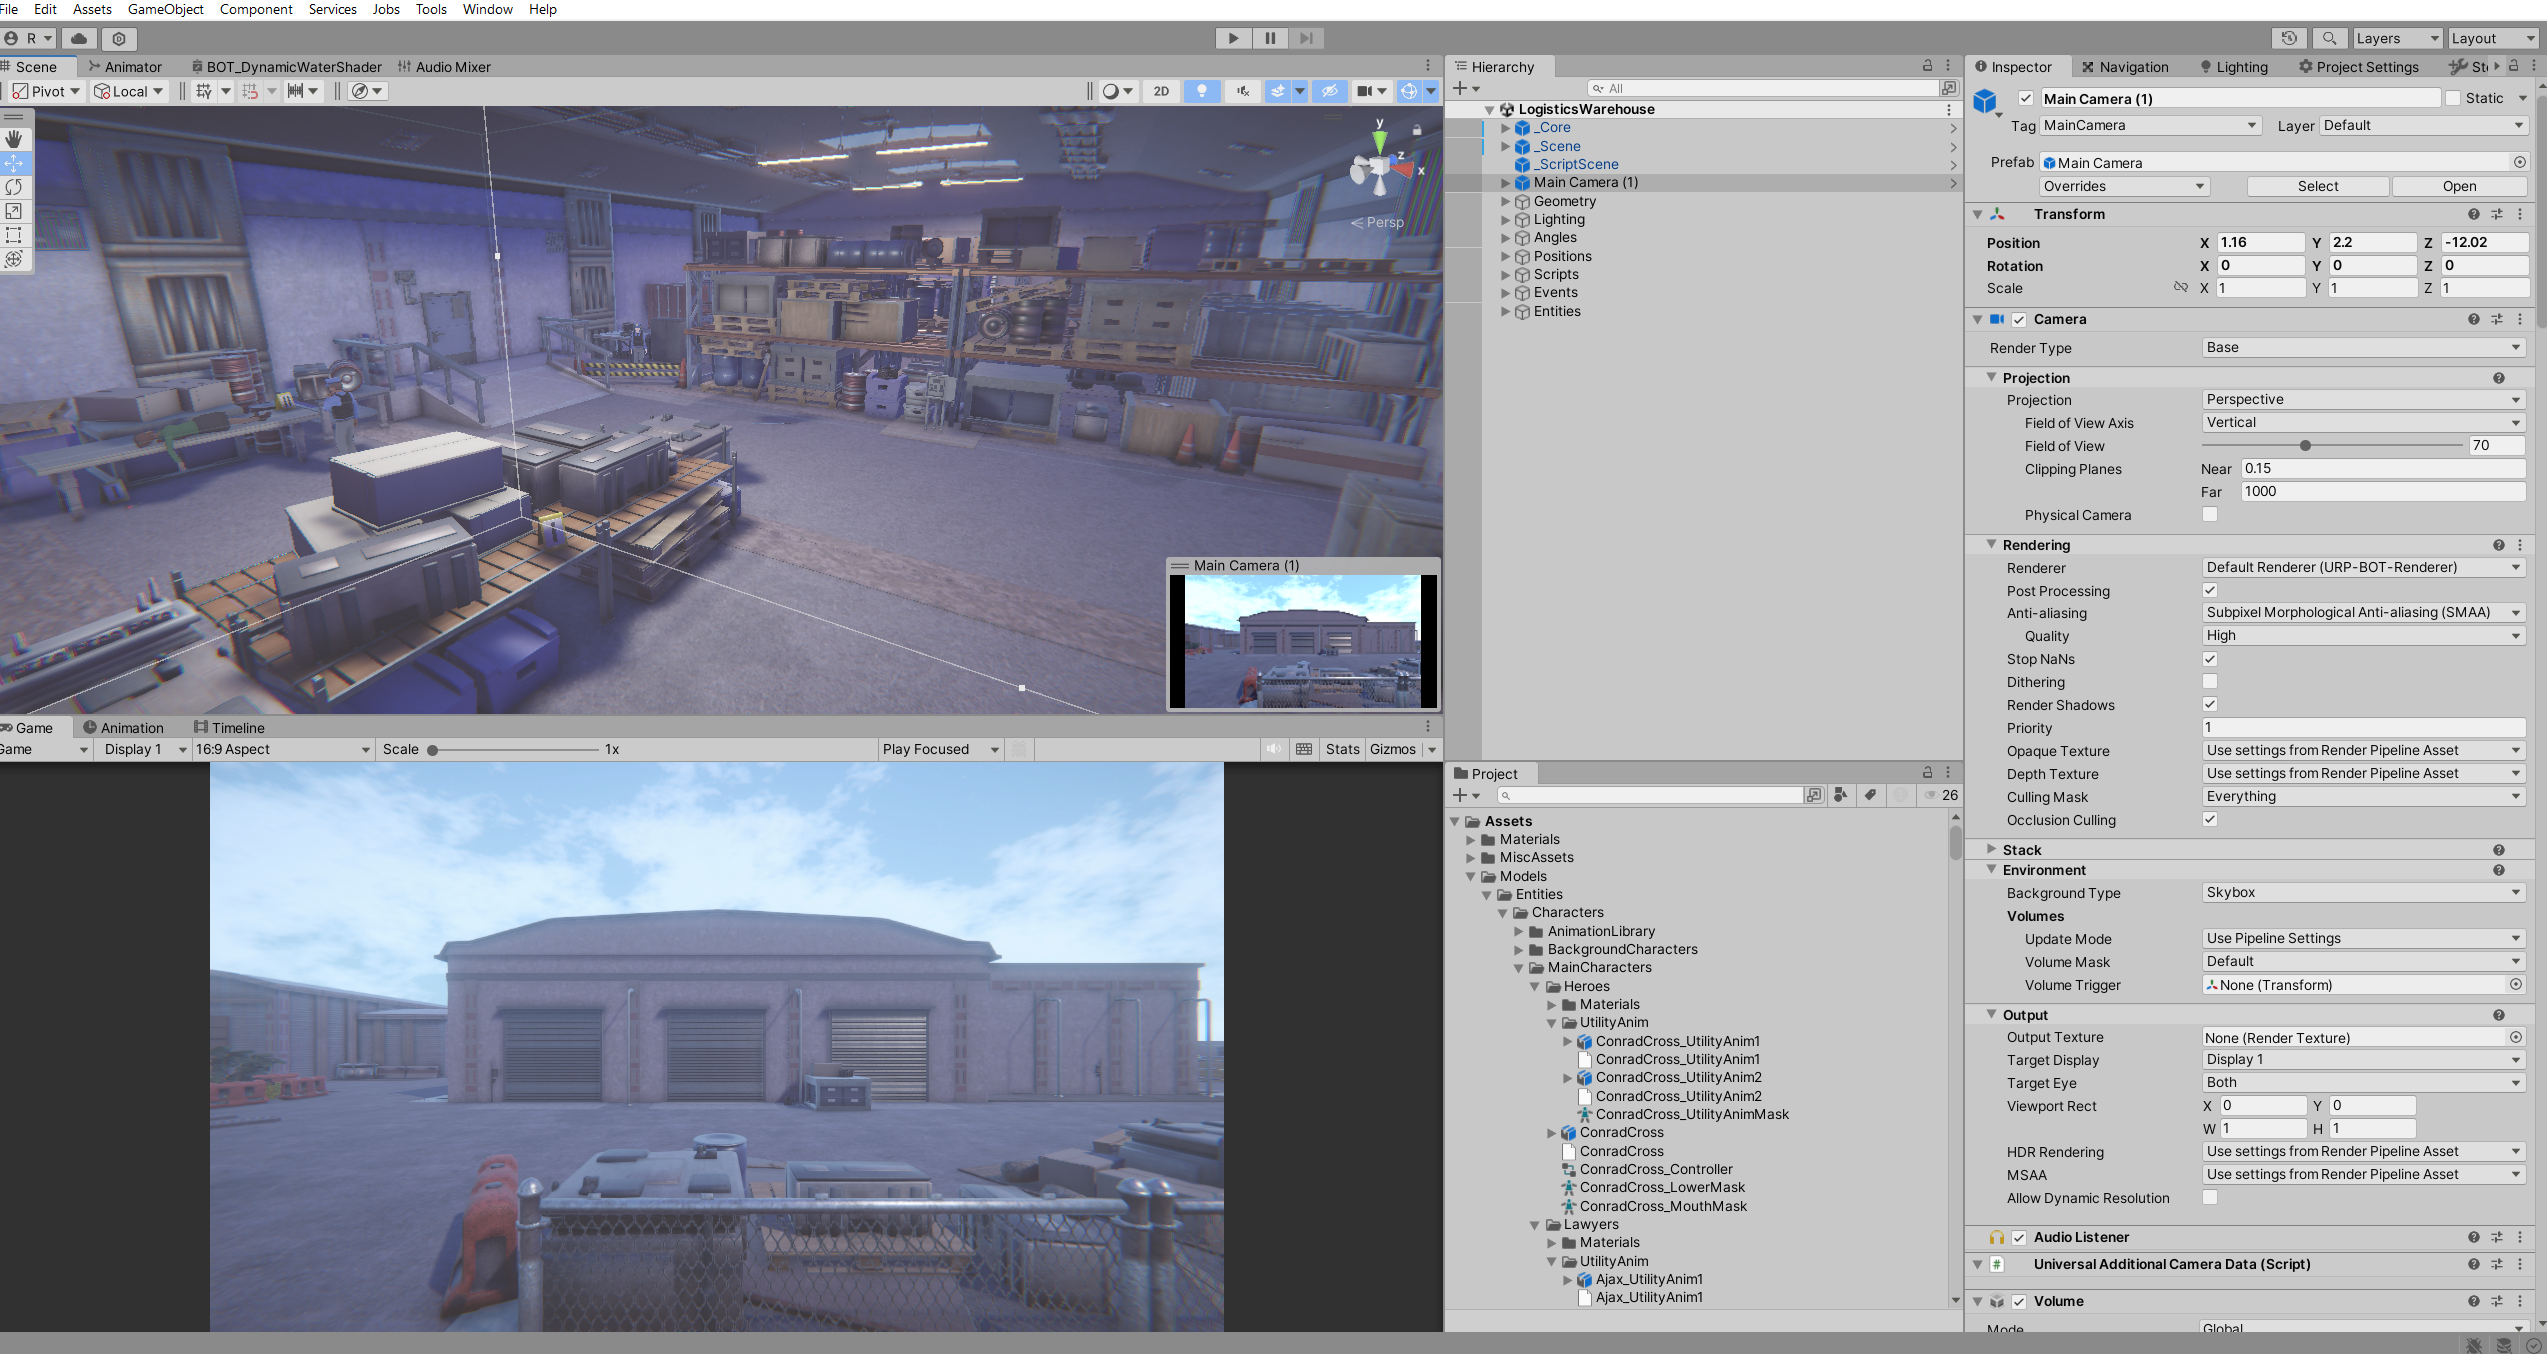This screenshot has width=2547, height=1354.
Task: Click the Pause button
Action: pyautogui.click(x=1270, y=38)
